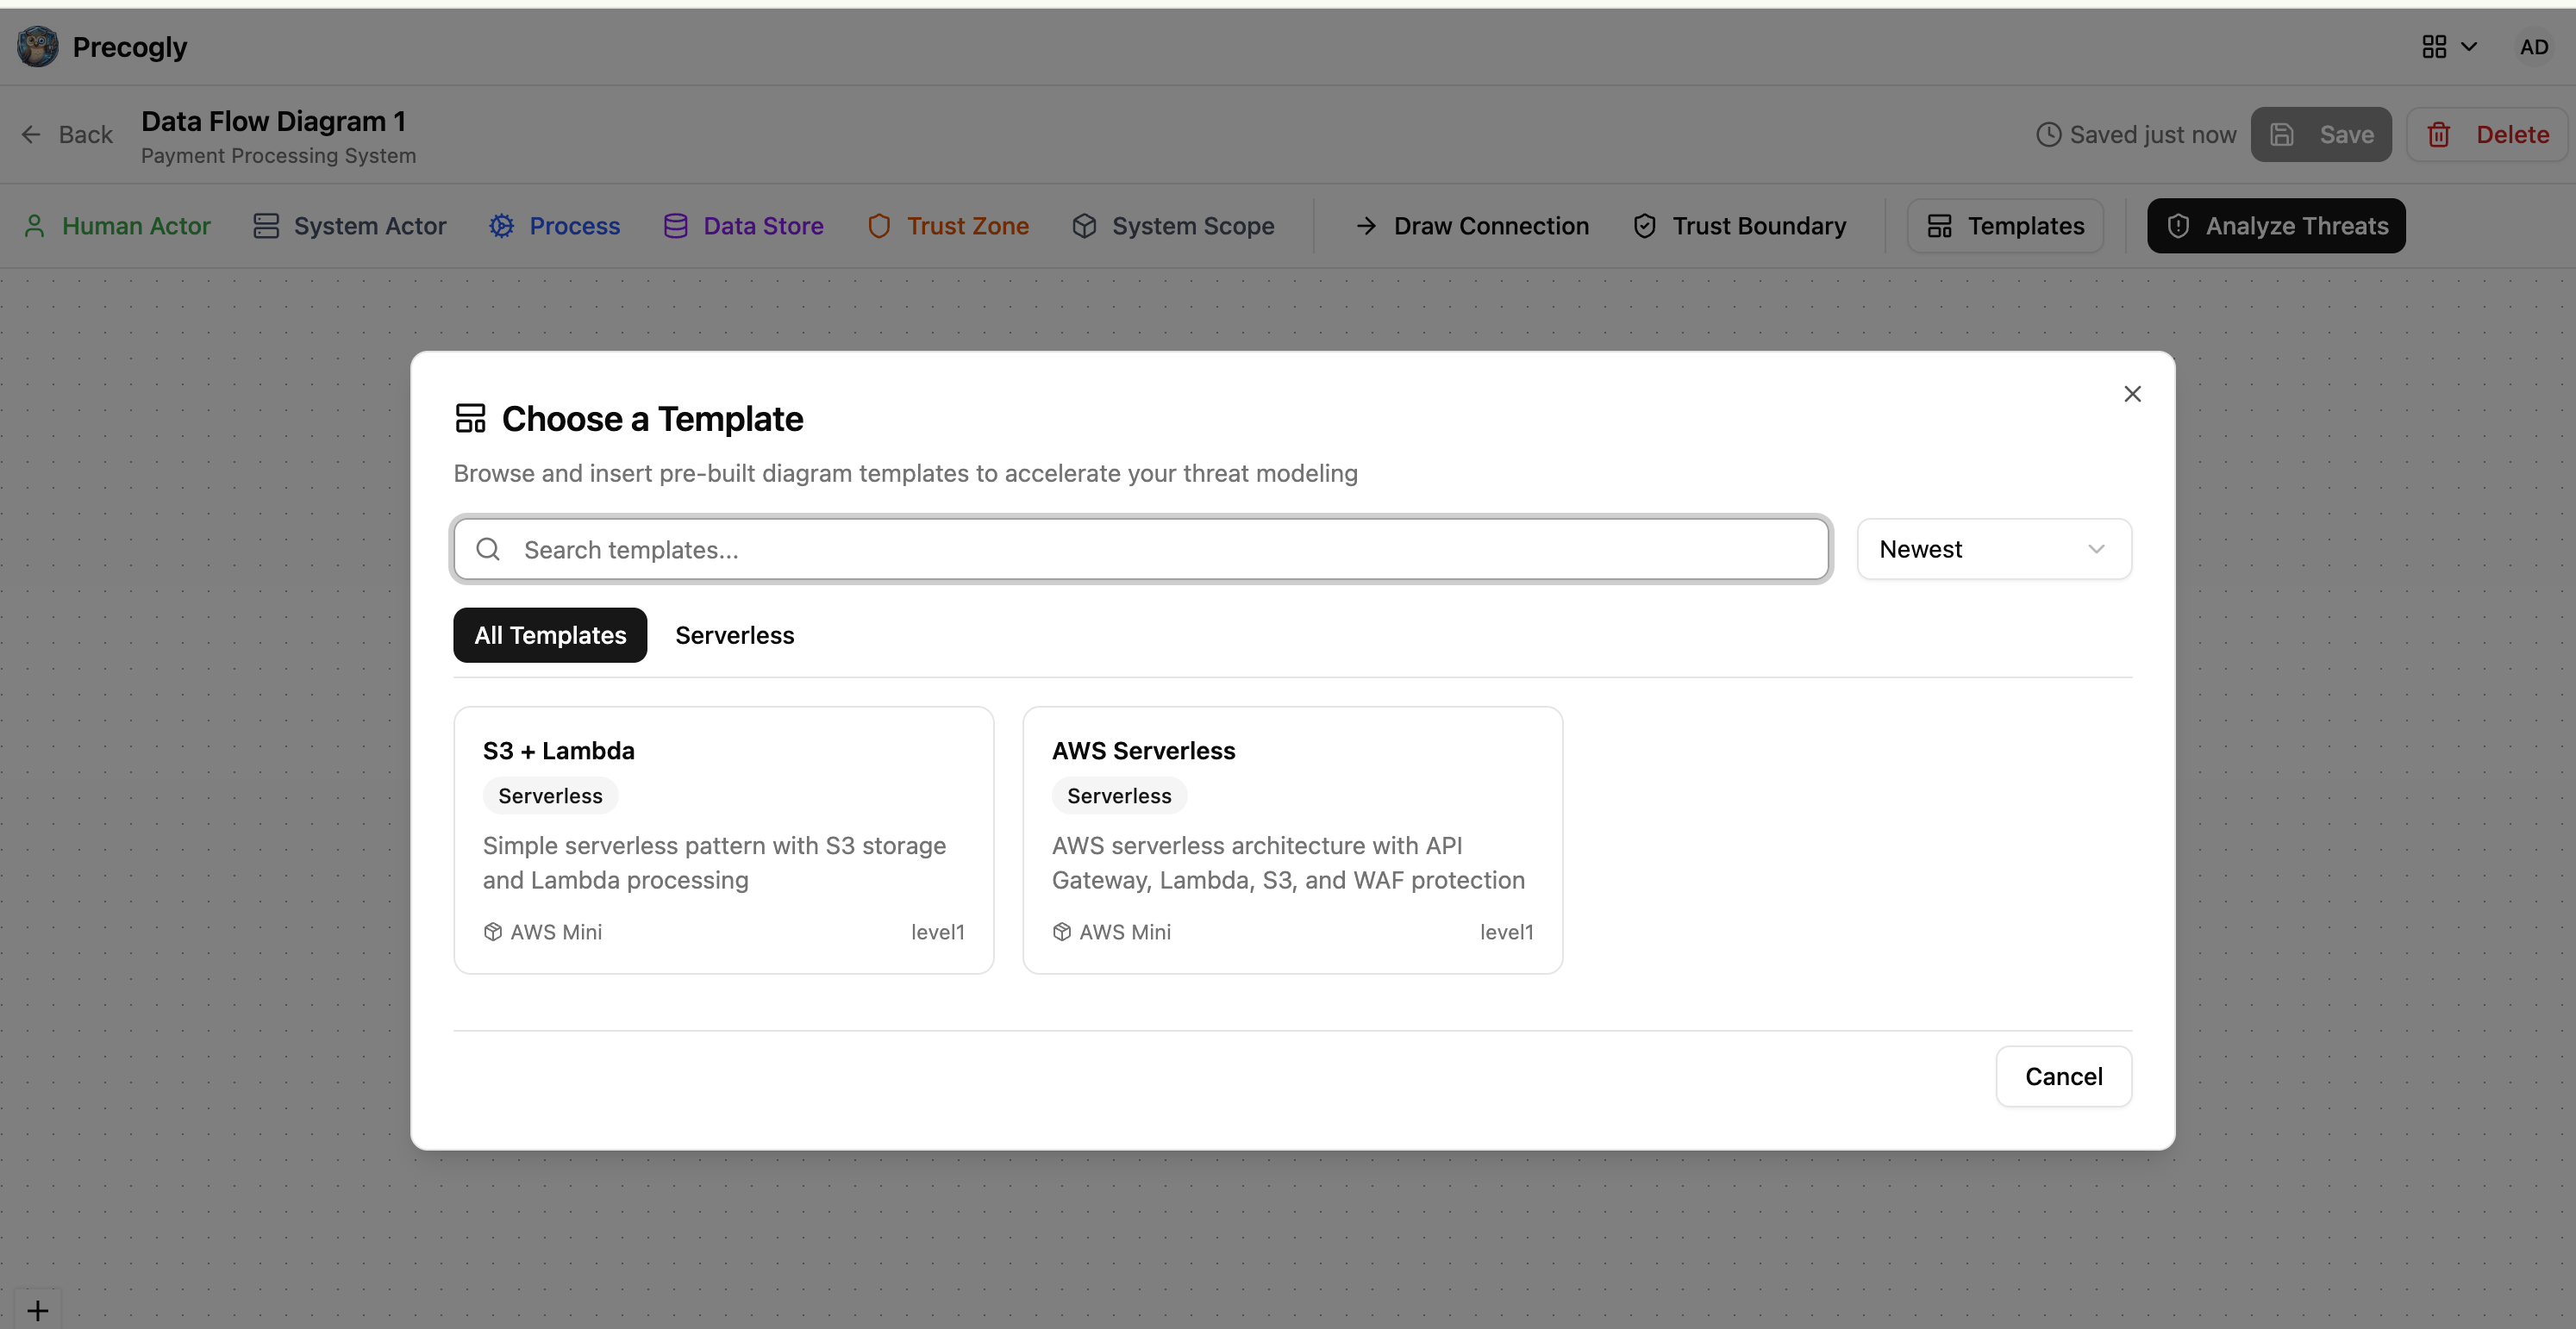2576x1329 pixels.
Task: Click AWS Mini cube icon on S3 + Lambda card
Action: pyautogui.click(x=493, y=932)
